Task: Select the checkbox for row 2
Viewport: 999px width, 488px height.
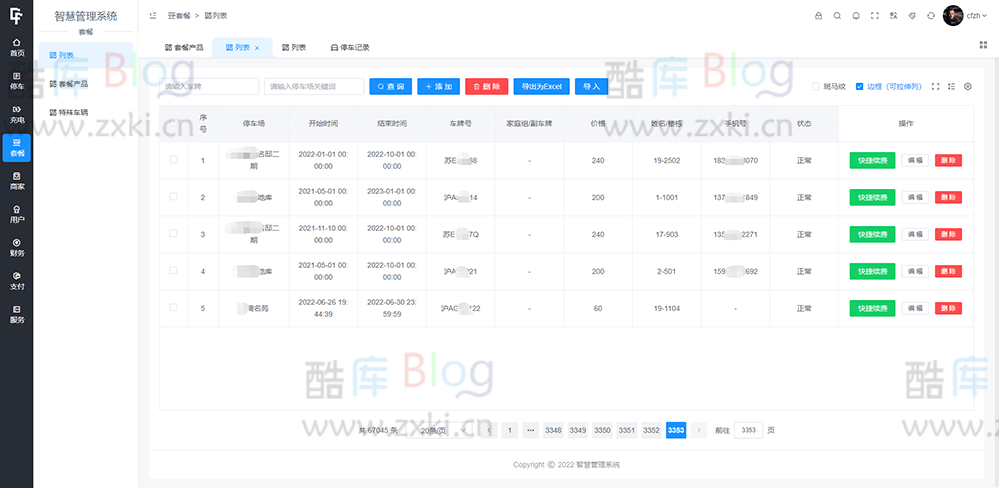Action: [x=173, y=197]
